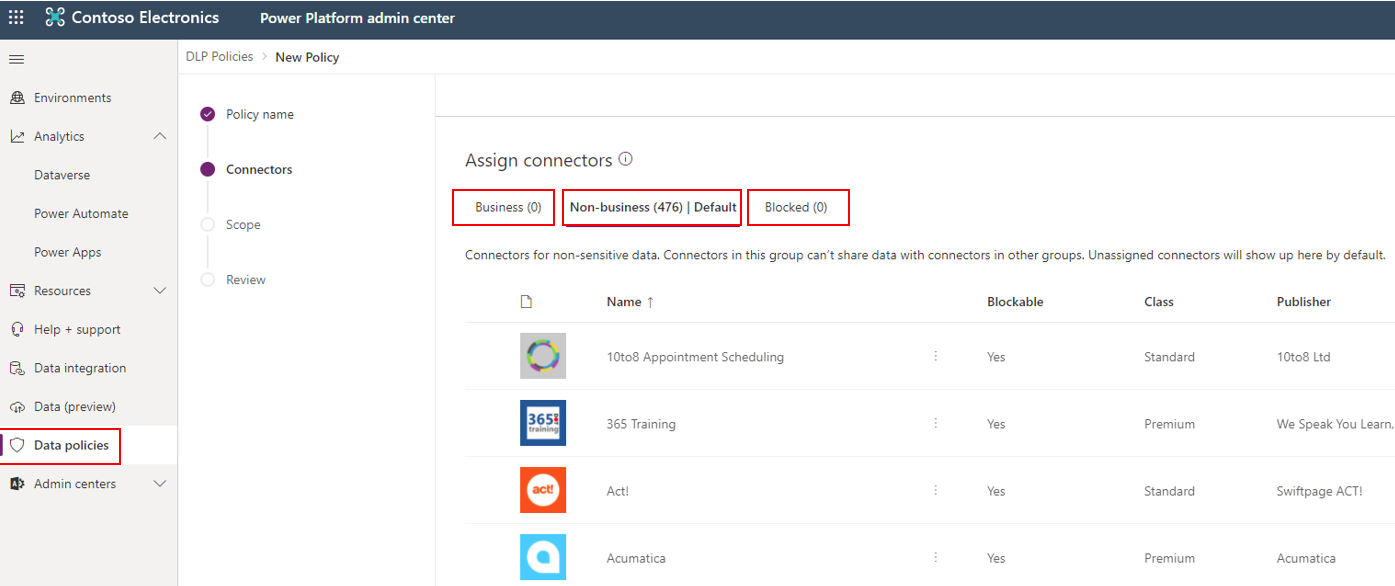The image size is (1395, 586).
Task: Expand the Admin centers chevron
Action: [160, 484]
